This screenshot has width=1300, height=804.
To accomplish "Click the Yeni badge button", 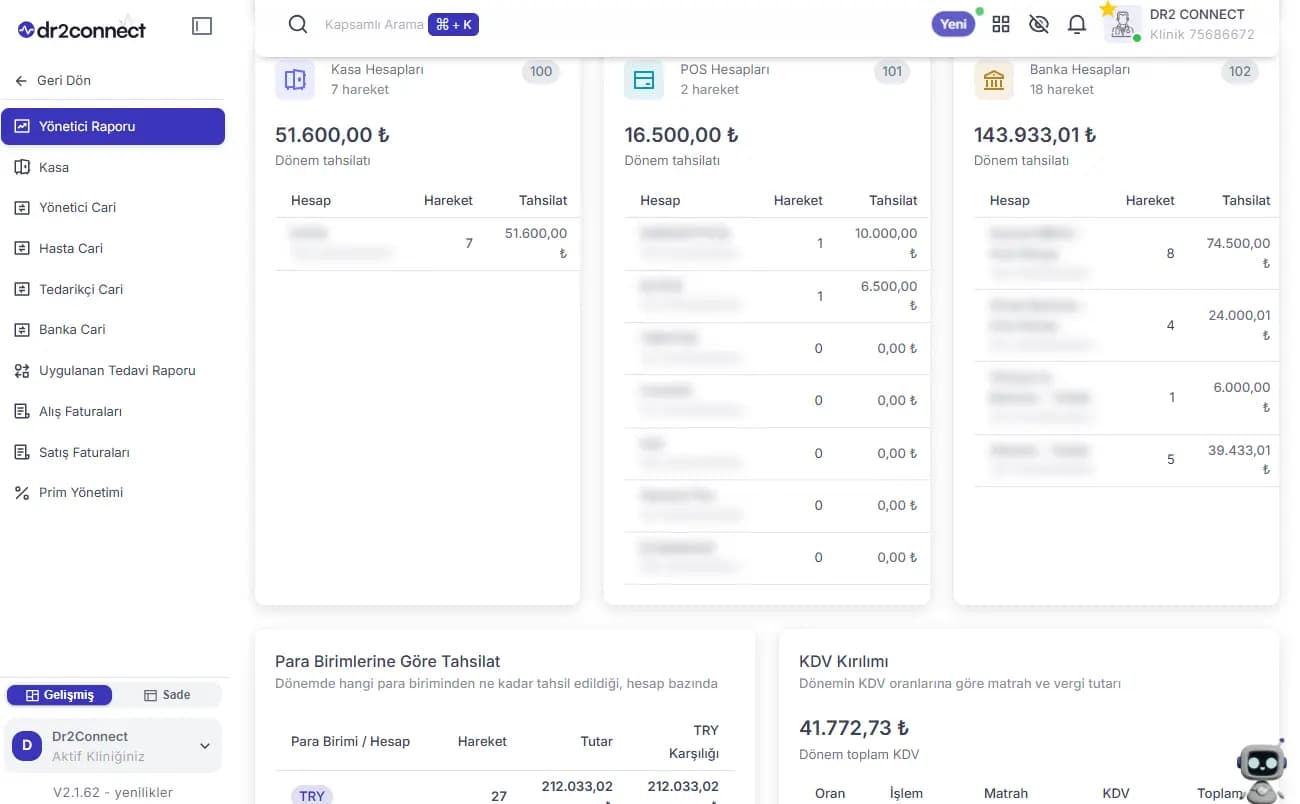I will tap(954, 24).
